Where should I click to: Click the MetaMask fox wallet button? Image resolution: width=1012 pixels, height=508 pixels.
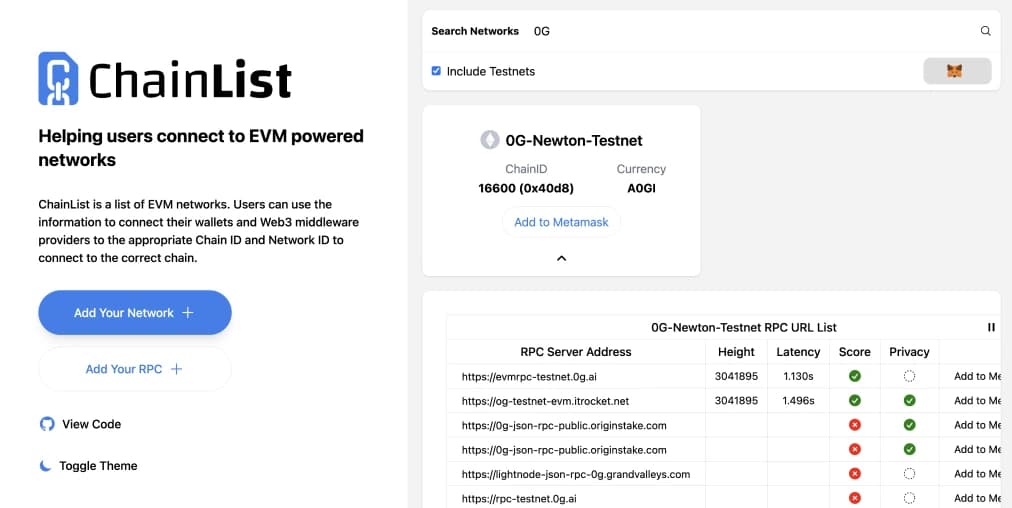coord(957,71)
